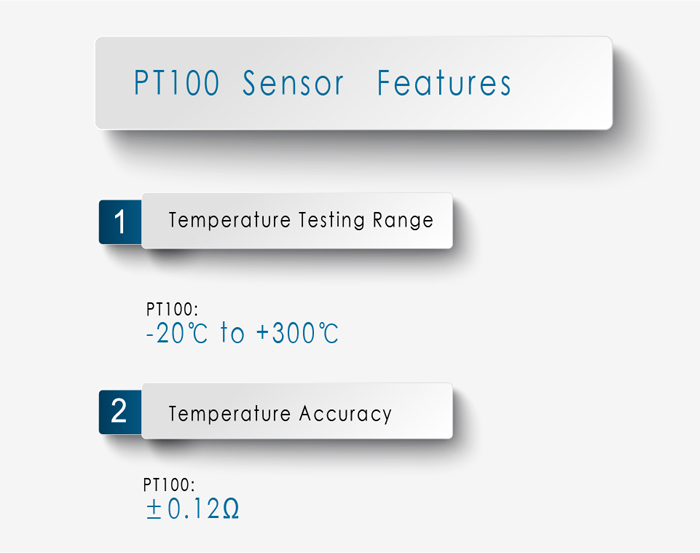Select the "Temperature Testing Range" heading bar
Screen dimensions: 700x553
pyautogui.click(x=297, y=221)
